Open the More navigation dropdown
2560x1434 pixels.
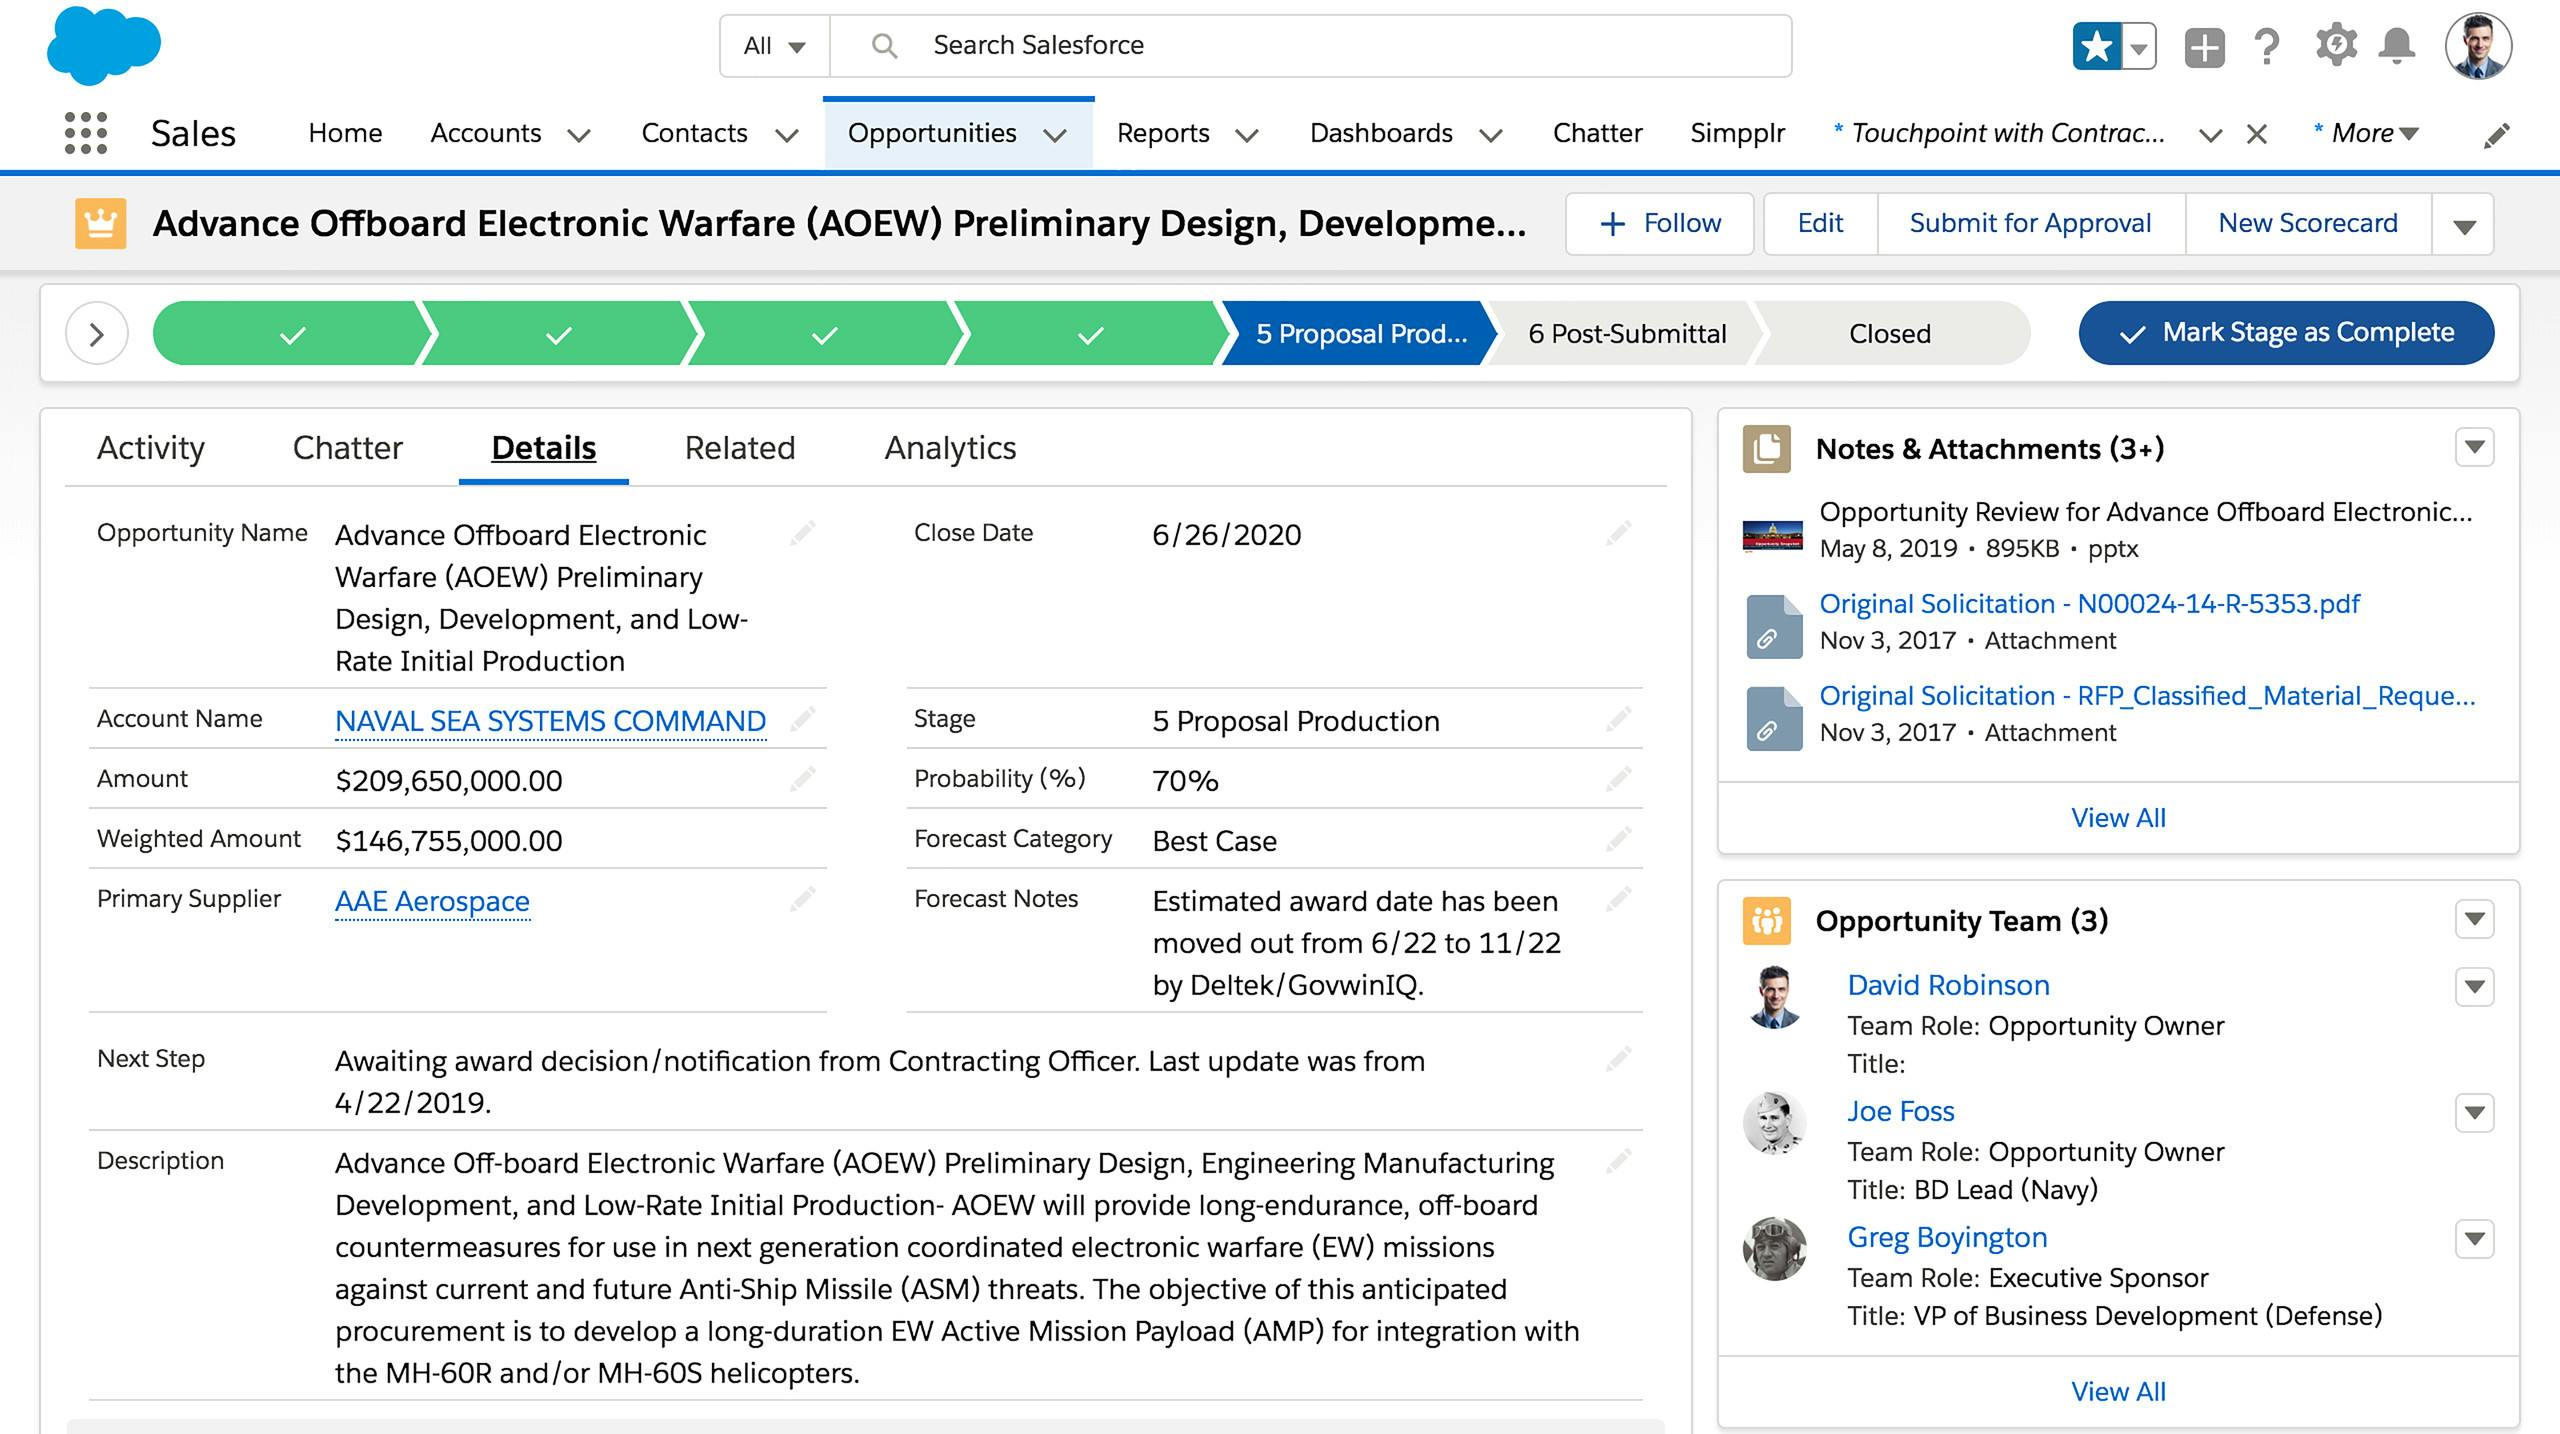pos(2367,133)
